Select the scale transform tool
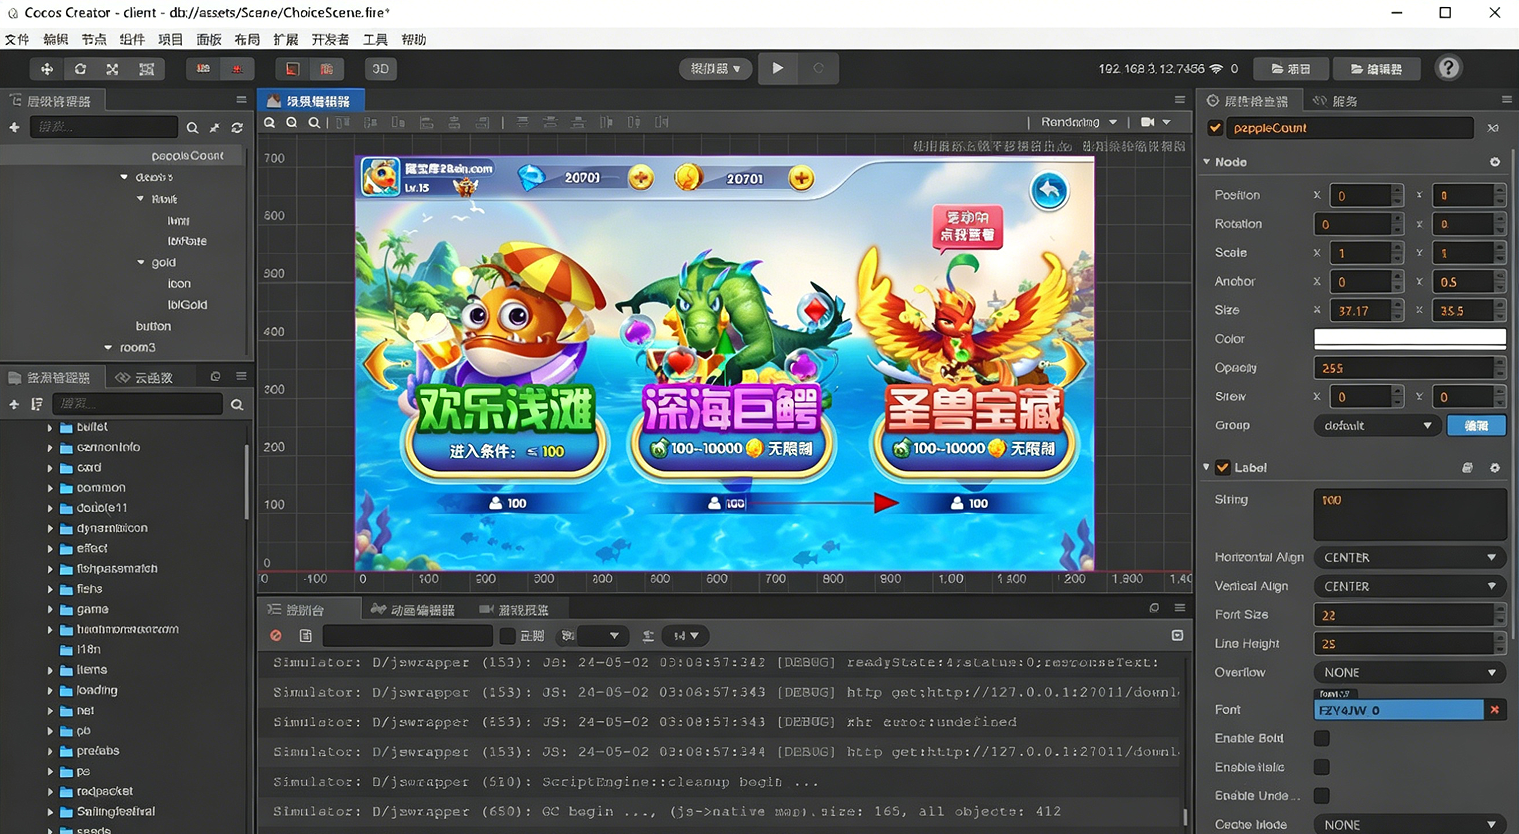 click(113, 69)
